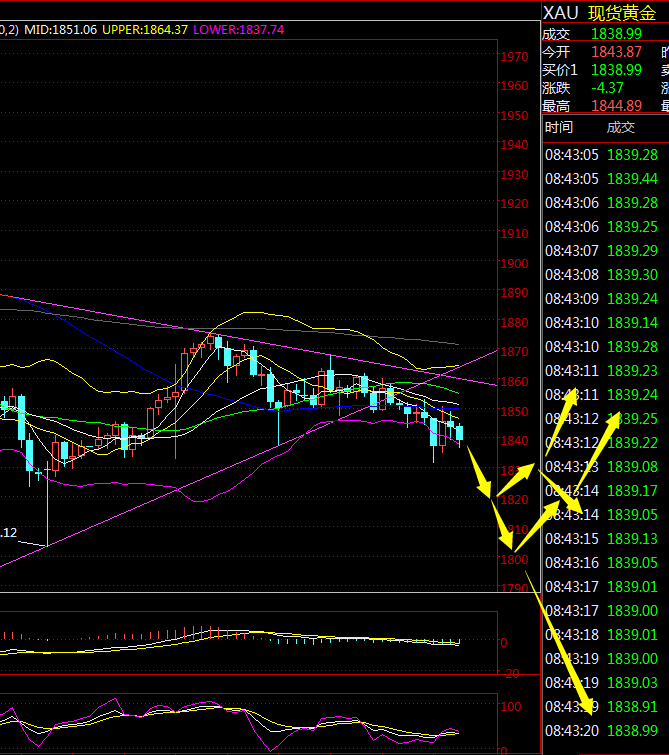The width and height of the screenshot is (669, 755).
Task: Click the 时间 column header
Action: pos(558,127)
